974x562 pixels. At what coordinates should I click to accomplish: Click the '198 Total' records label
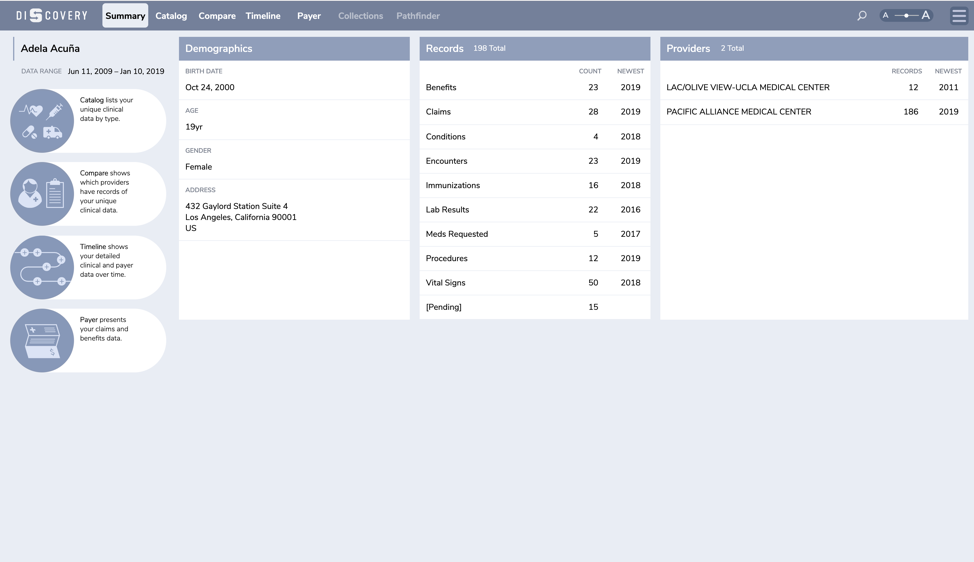click(x=489, y=48)
